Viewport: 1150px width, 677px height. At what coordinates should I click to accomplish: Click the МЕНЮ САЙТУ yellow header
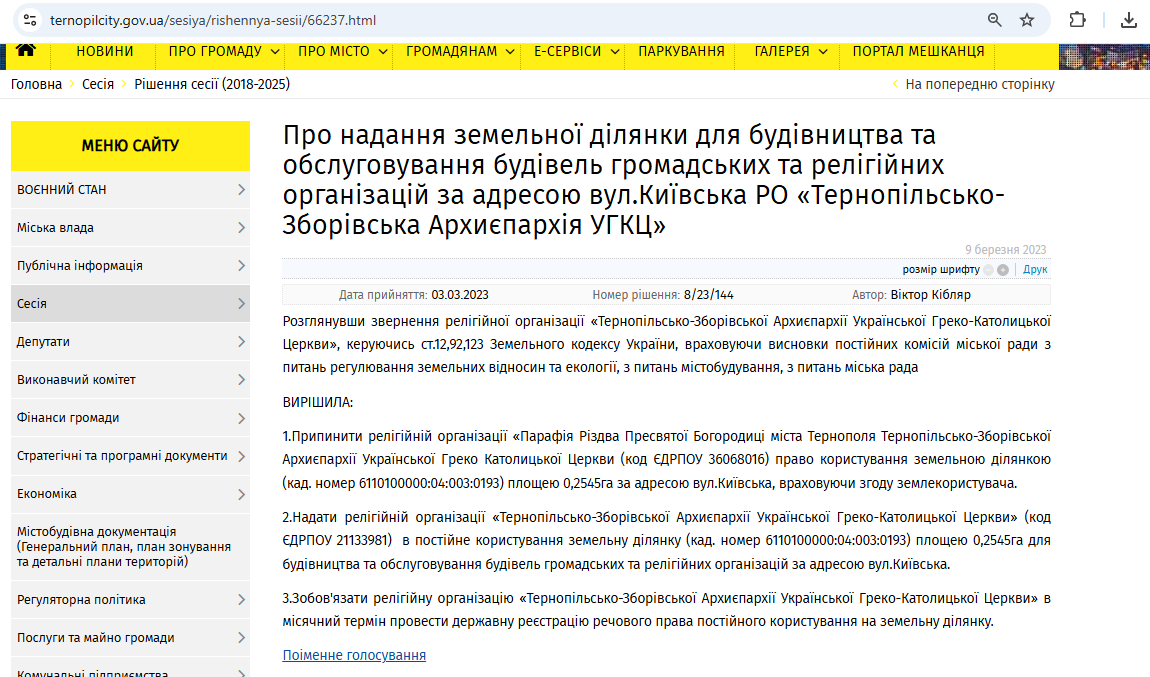131,146
